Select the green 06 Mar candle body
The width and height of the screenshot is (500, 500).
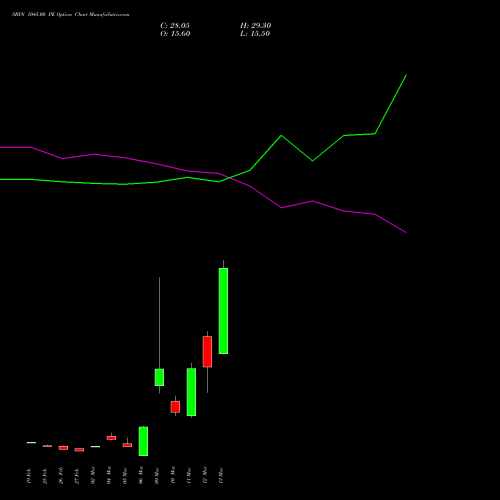[x=143, y=441]
